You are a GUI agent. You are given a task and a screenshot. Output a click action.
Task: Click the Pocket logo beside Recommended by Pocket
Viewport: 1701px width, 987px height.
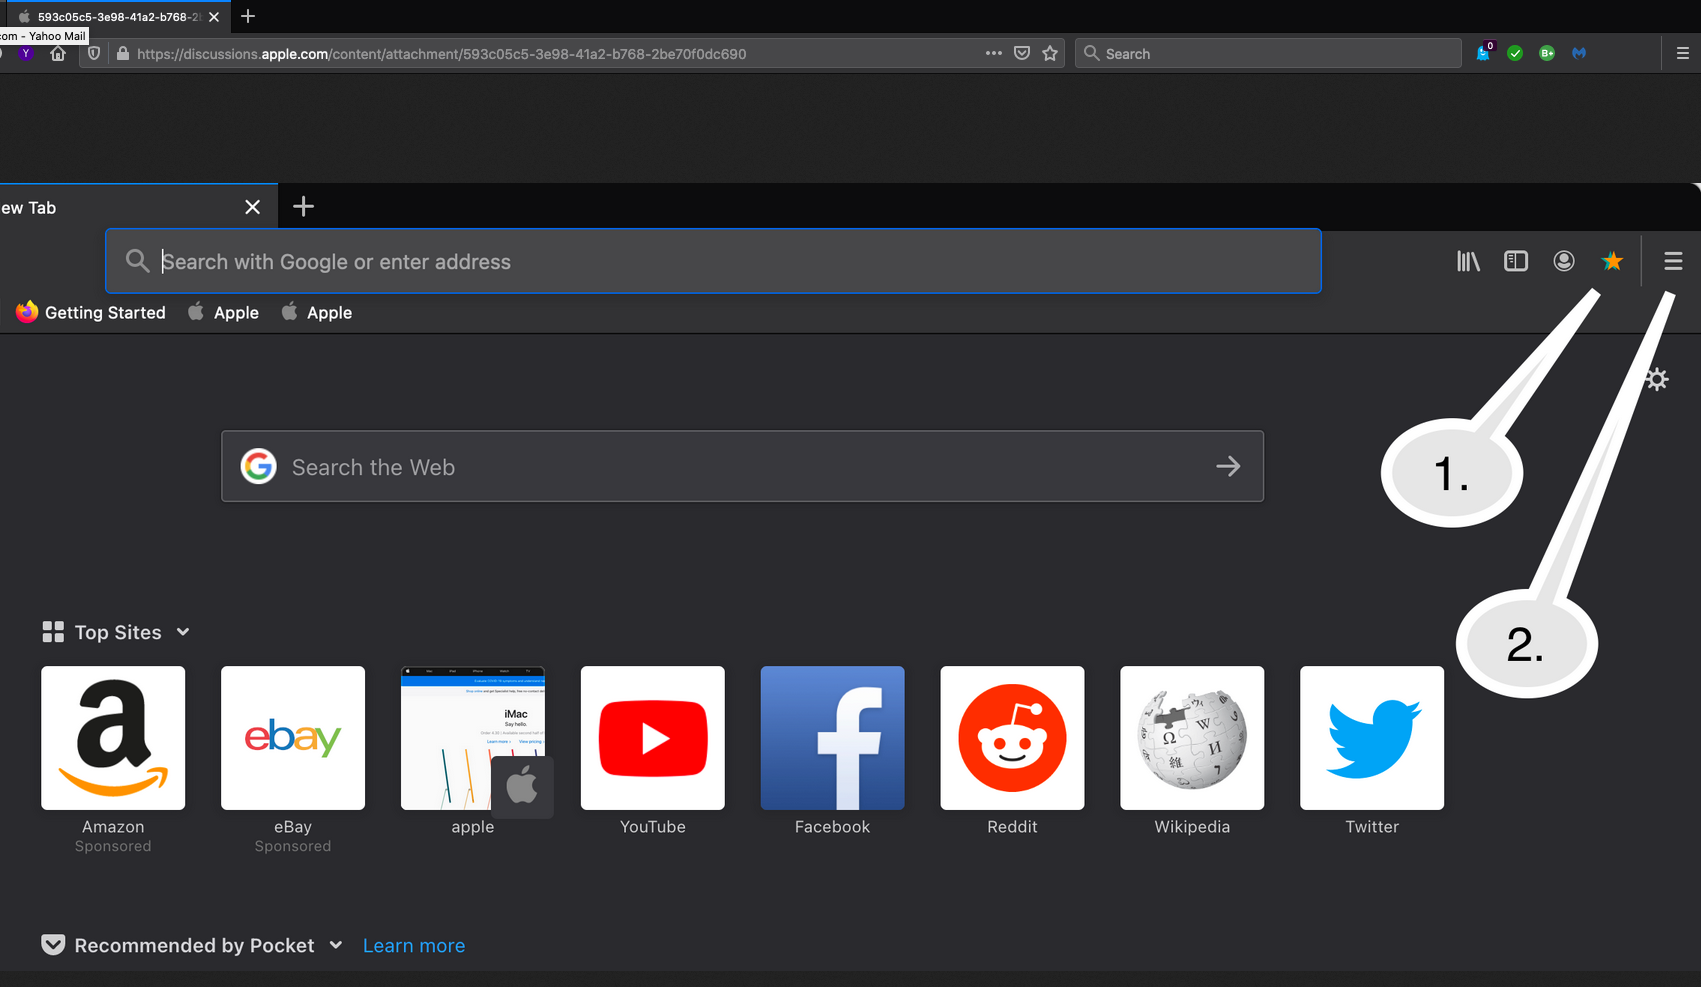point(53,945)
